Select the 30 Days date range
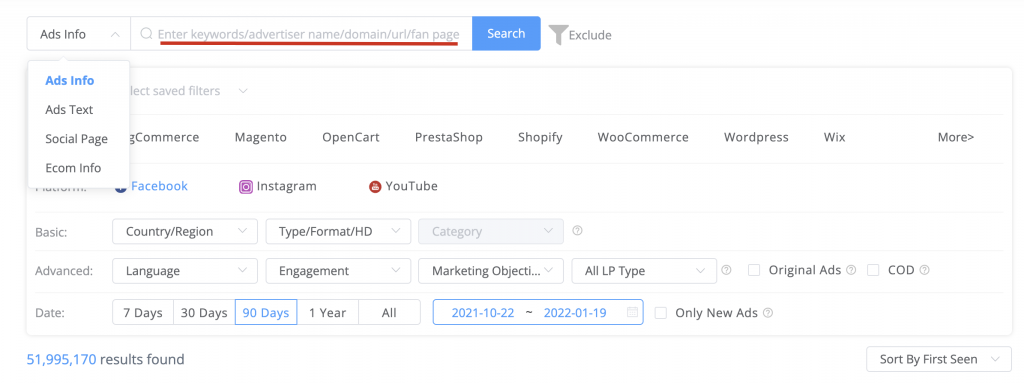Image resolution: width=1024 pixels, height=384 pixels. click(204, 313)
